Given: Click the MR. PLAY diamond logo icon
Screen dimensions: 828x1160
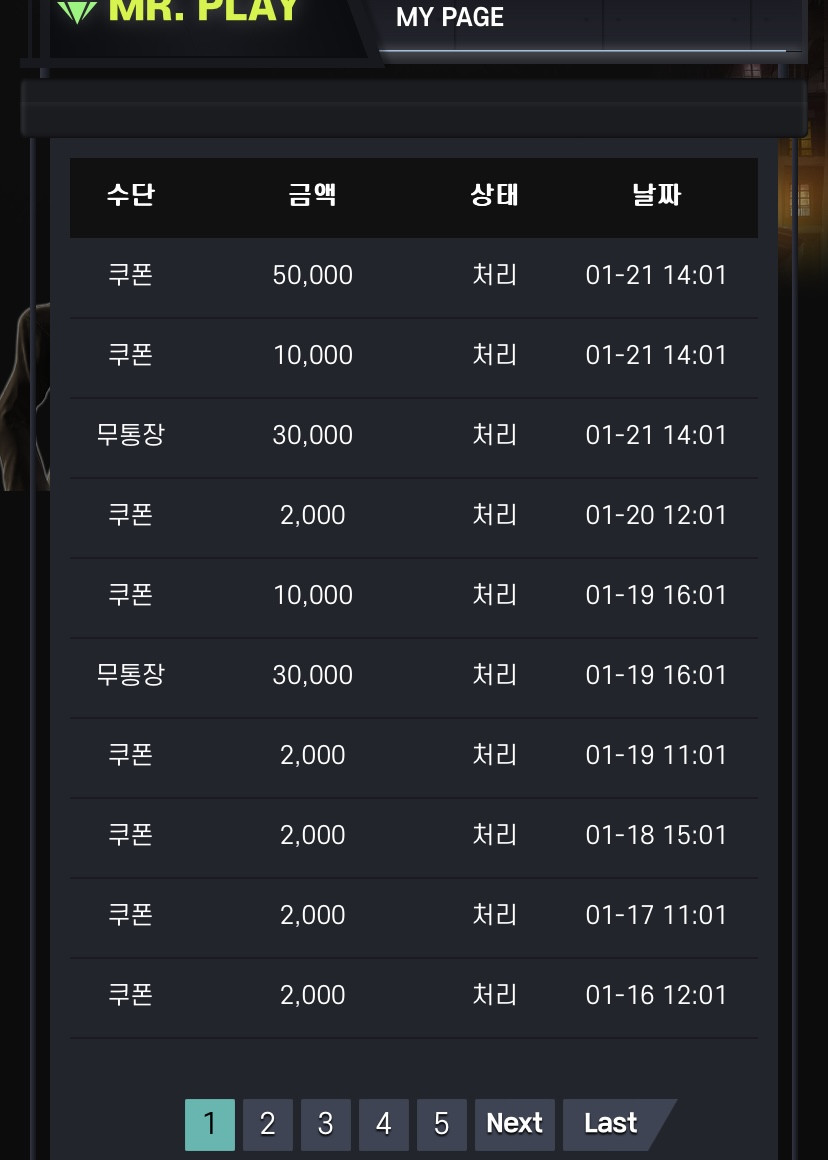Looking at the screenshot, I should (77, 11).
